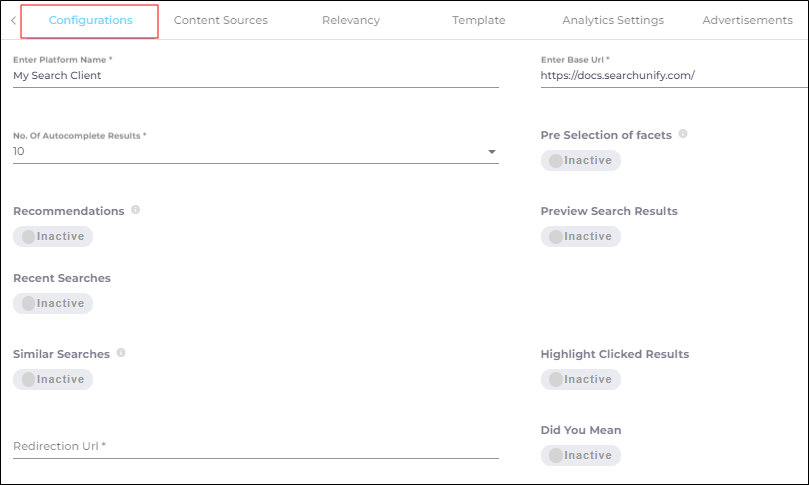This screenshot has width=809, height=485.
Task: Turn on Similar Searches toggle
Action: pyautogui.click(x=53, y=379)
